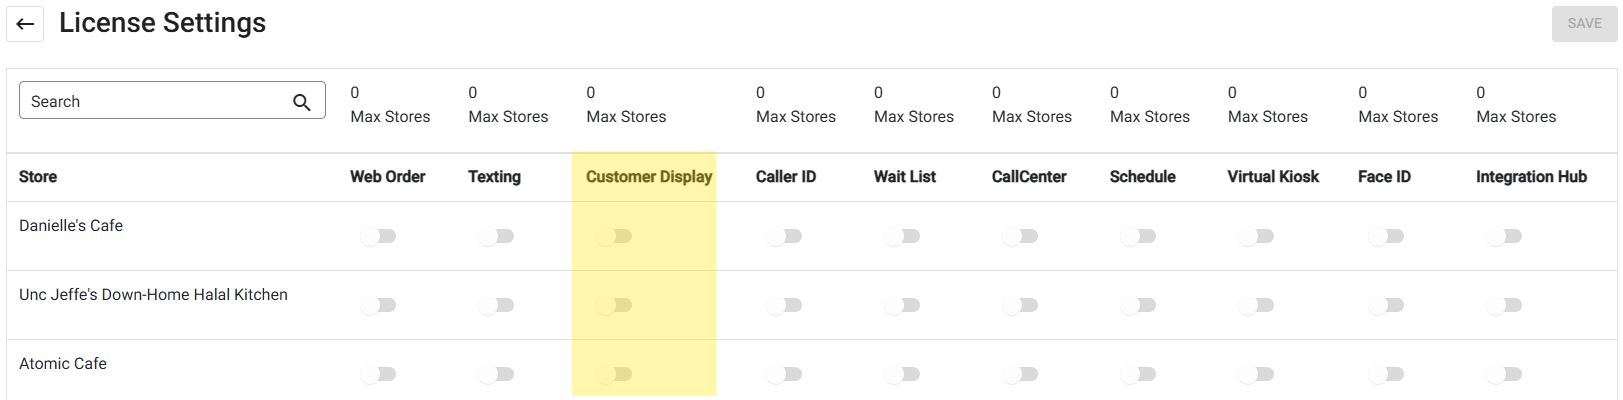Turn on Web Order for Atomic Cafe
Viewport: 1623px width, 400px height.
pos(379,375)
